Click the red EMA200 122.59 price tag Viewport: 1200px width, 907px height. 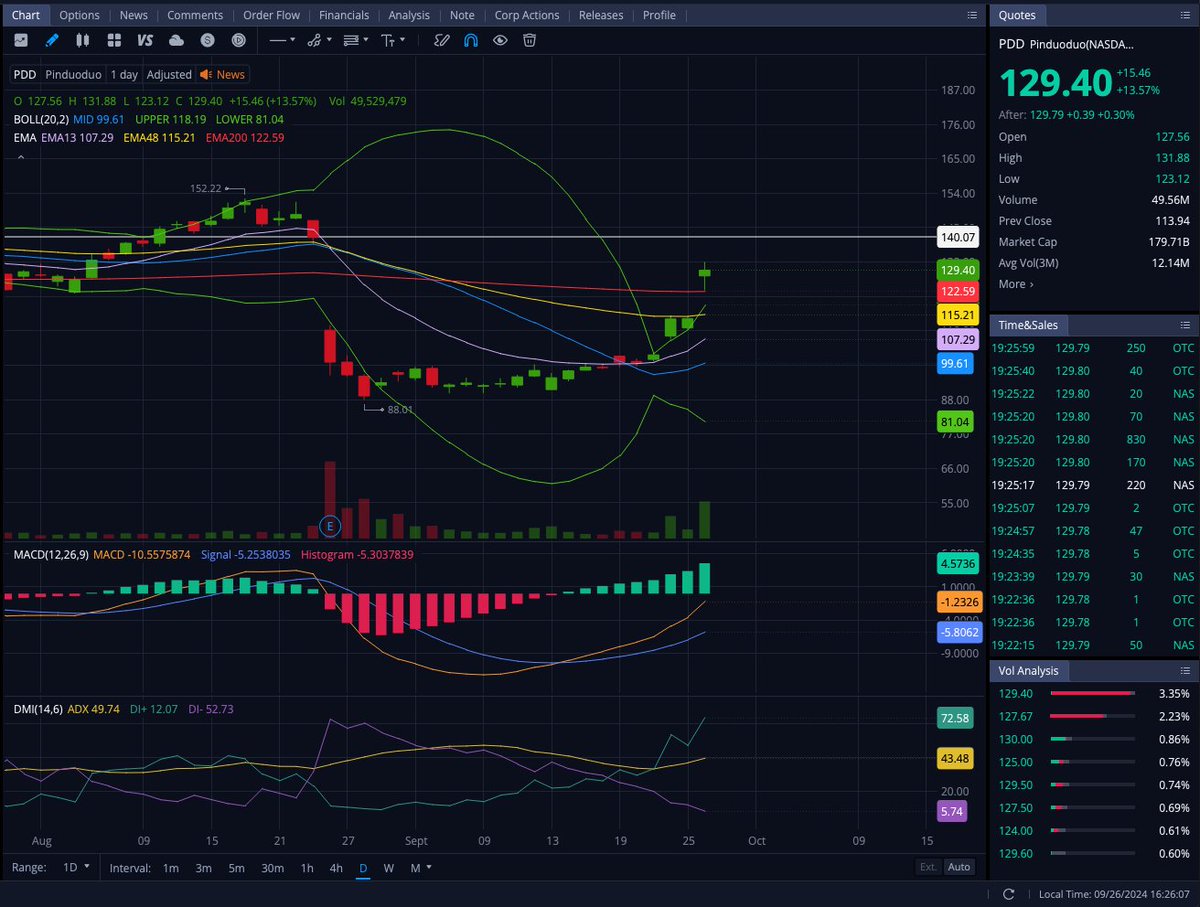point(957,291)
